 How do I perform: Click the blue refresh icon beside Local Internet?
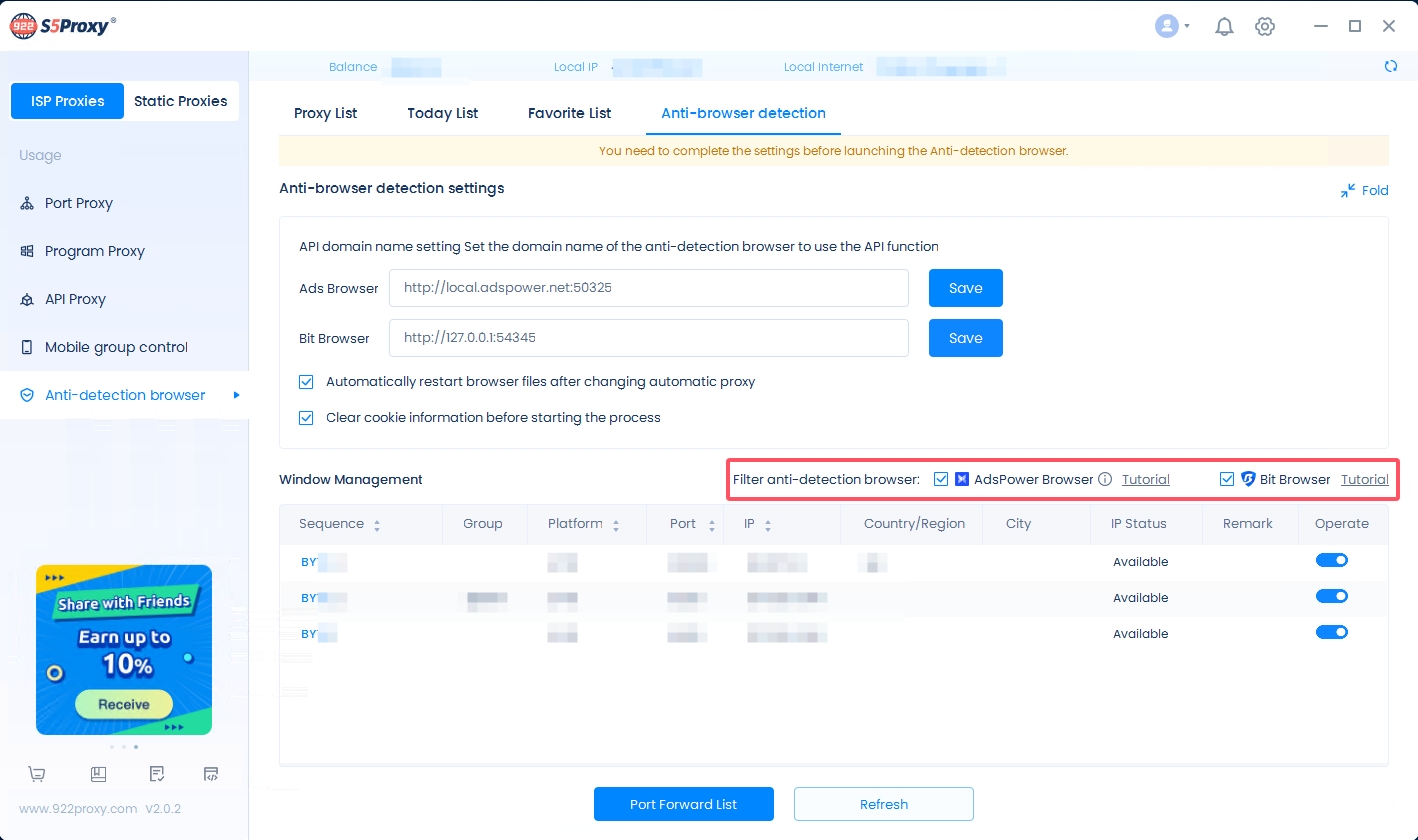click(x=1390, y=67)
